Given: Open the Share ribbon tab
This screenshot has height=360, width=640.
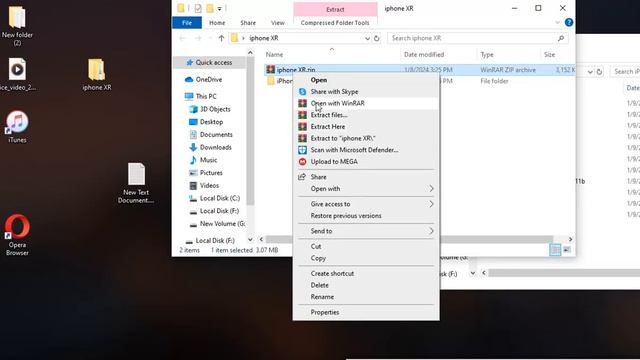Looking at the screenshot, I should (248, 23).
